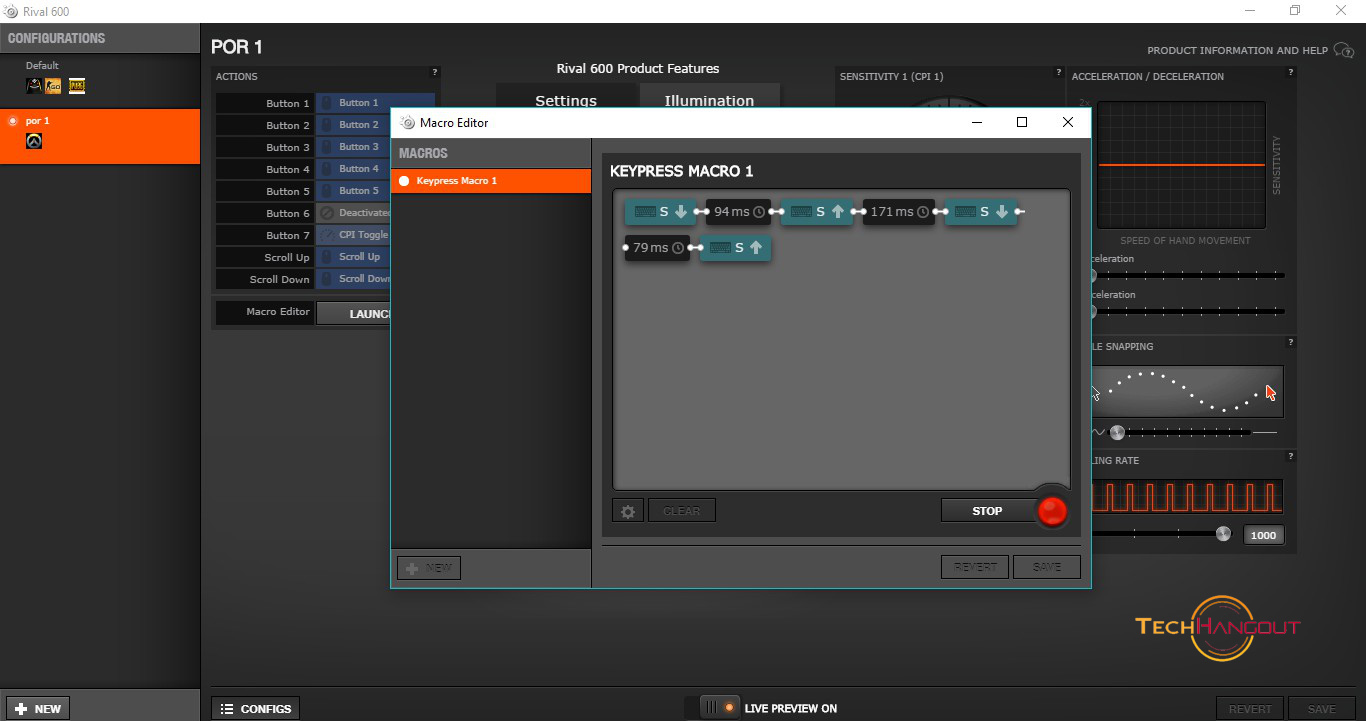Click the angle snapping slider handle
Image resolution: width=1366 pixels, height=721 pixels.
pyautogui.click(x=1118, y=433)
